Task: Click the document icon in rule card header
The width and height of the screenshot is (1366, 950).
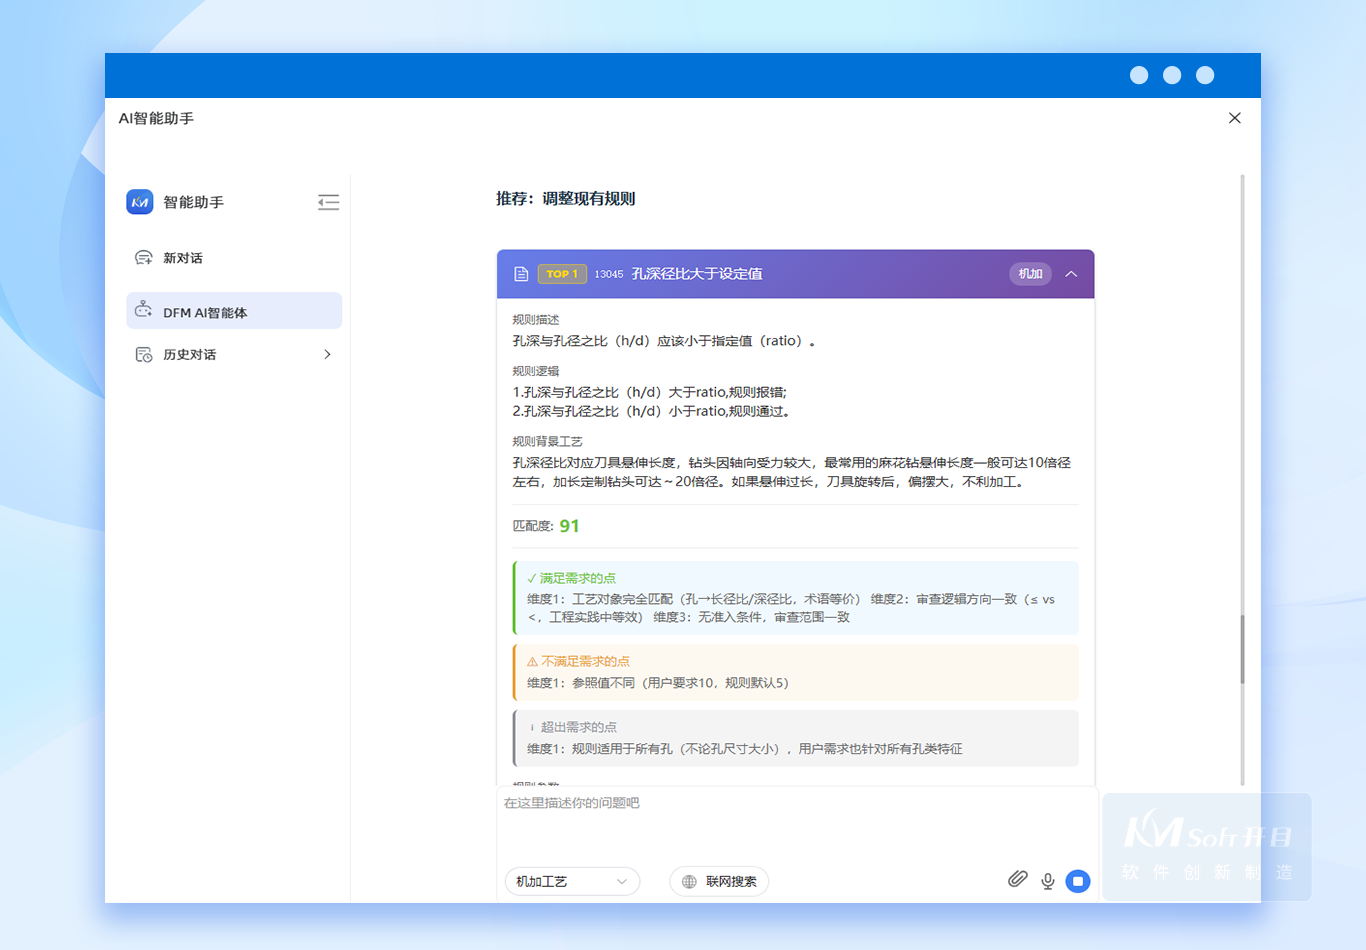Action: coord(521,274)
